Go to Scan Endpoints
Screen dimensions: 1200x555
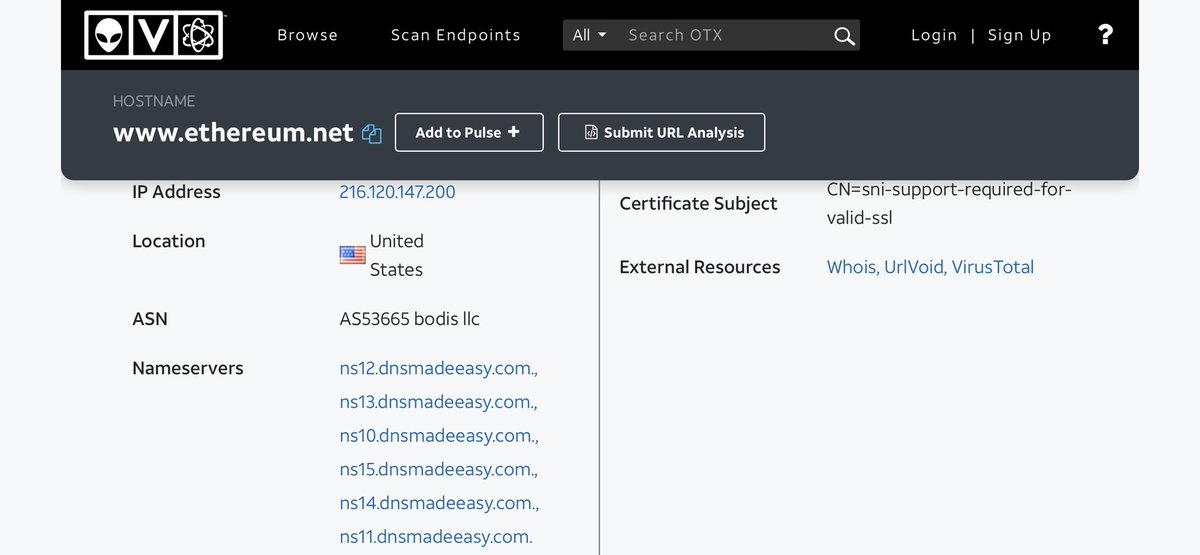click(455, 35)
